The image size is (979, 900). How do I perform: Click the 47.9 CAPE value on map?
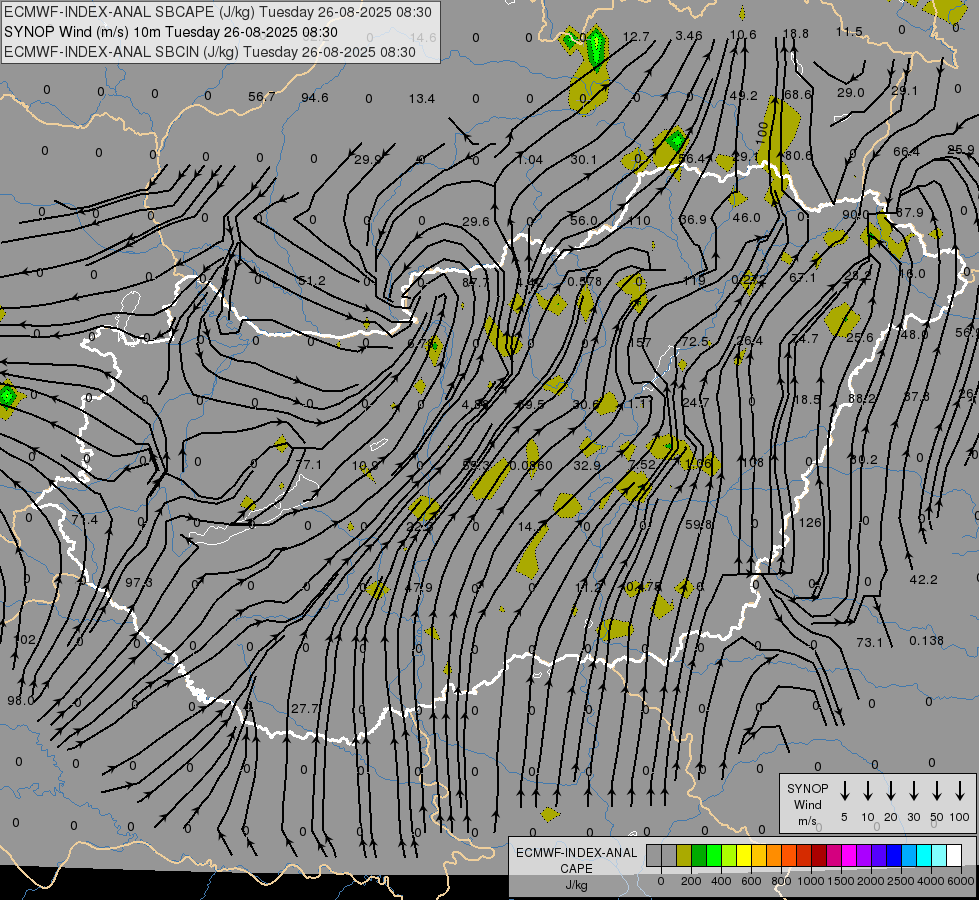click(x=419, y=587)
